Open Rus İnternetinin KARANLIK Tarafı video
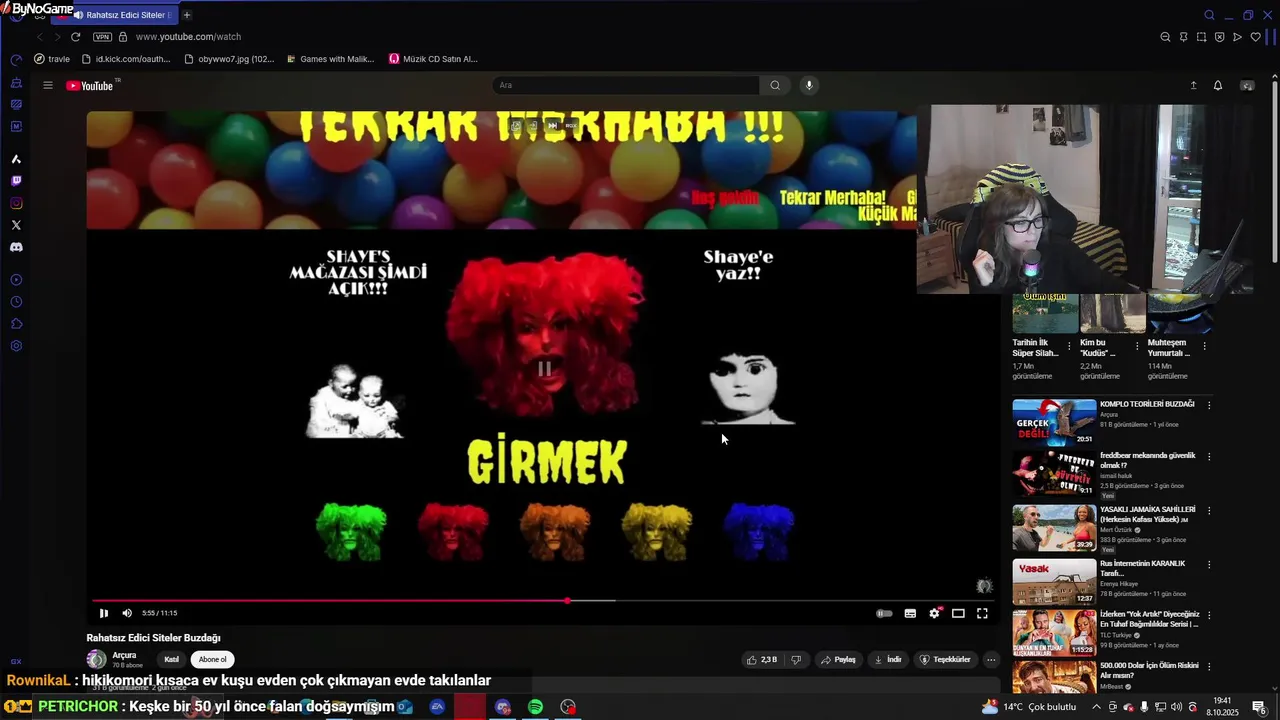Image resolution: width=1280 pixels, height=720 pixels. tap(1054, 581)
